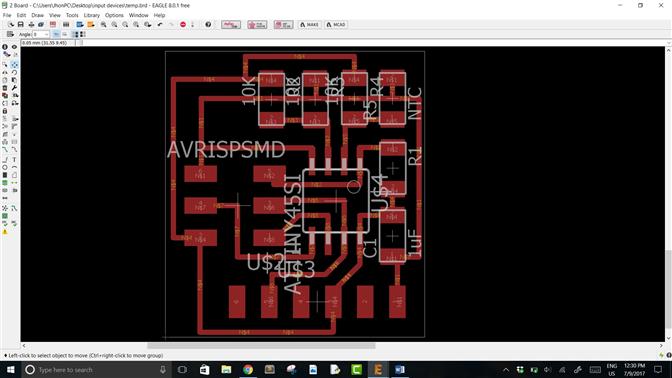Open the View menu
Image resolution: width=672 pixels, height=378 pixels.
pyautogui.click(x=55, y=15)
